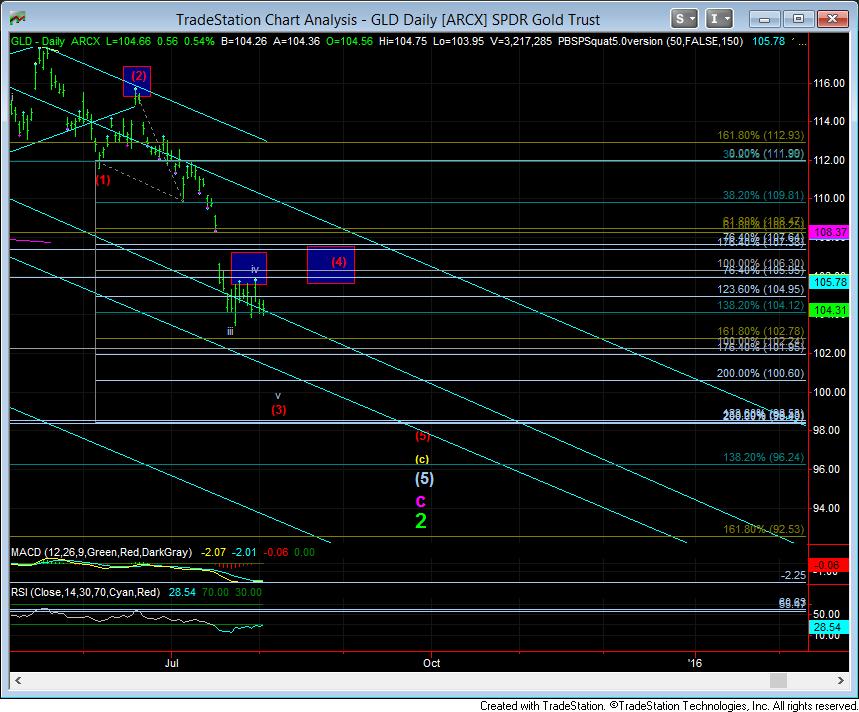Click the horizontal scrollbar thumb
Viewport: 859px width, 712px height.
tap(778, 680)
